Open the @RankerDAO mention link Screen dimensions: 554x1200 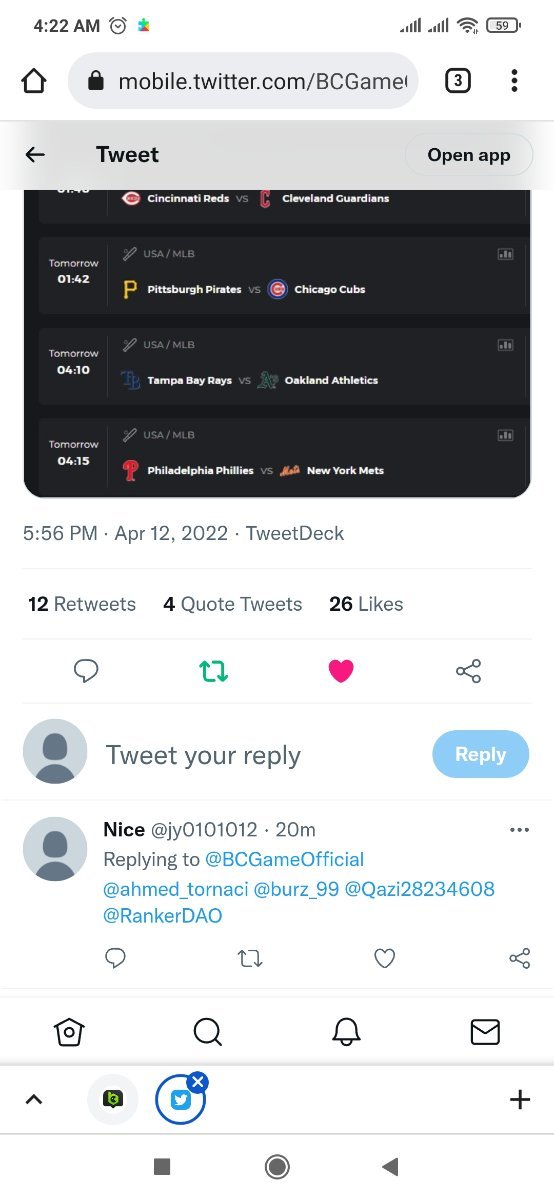163,915
